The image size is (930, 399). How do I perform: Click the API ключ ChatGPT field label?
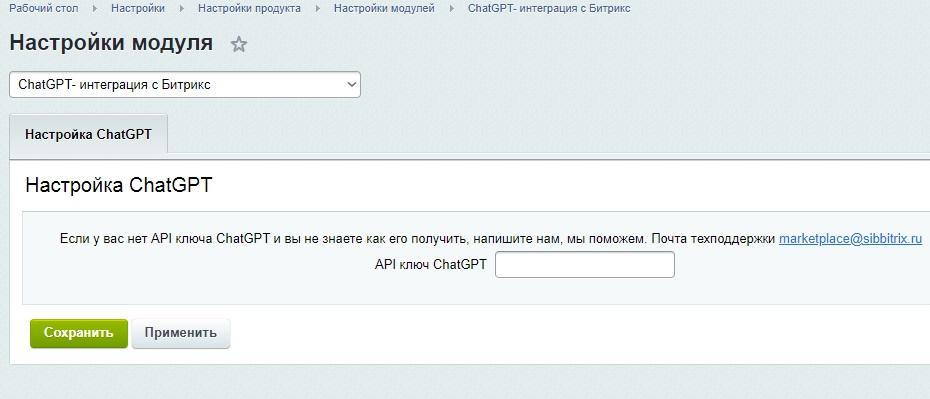(431, 264)
